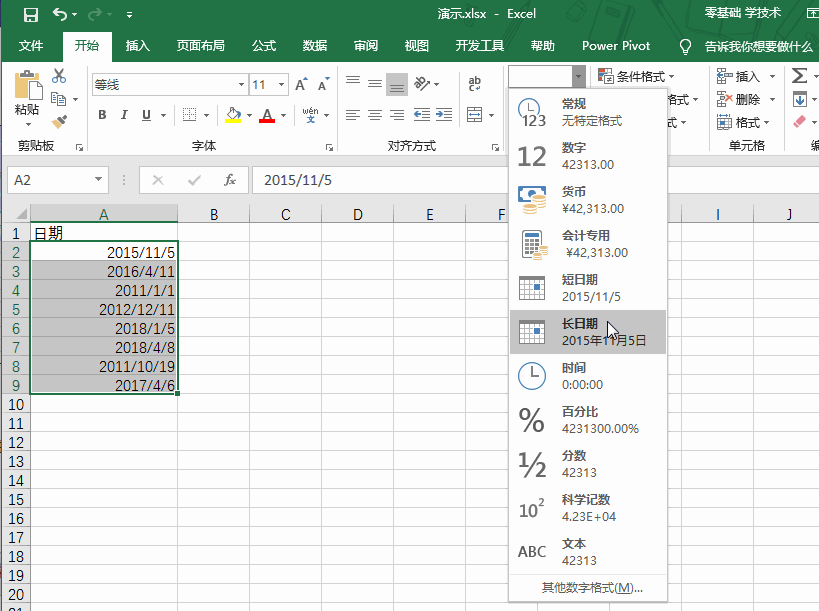
Task: Select cell A1 containing 日期
Action: click(x=104, y=233)
